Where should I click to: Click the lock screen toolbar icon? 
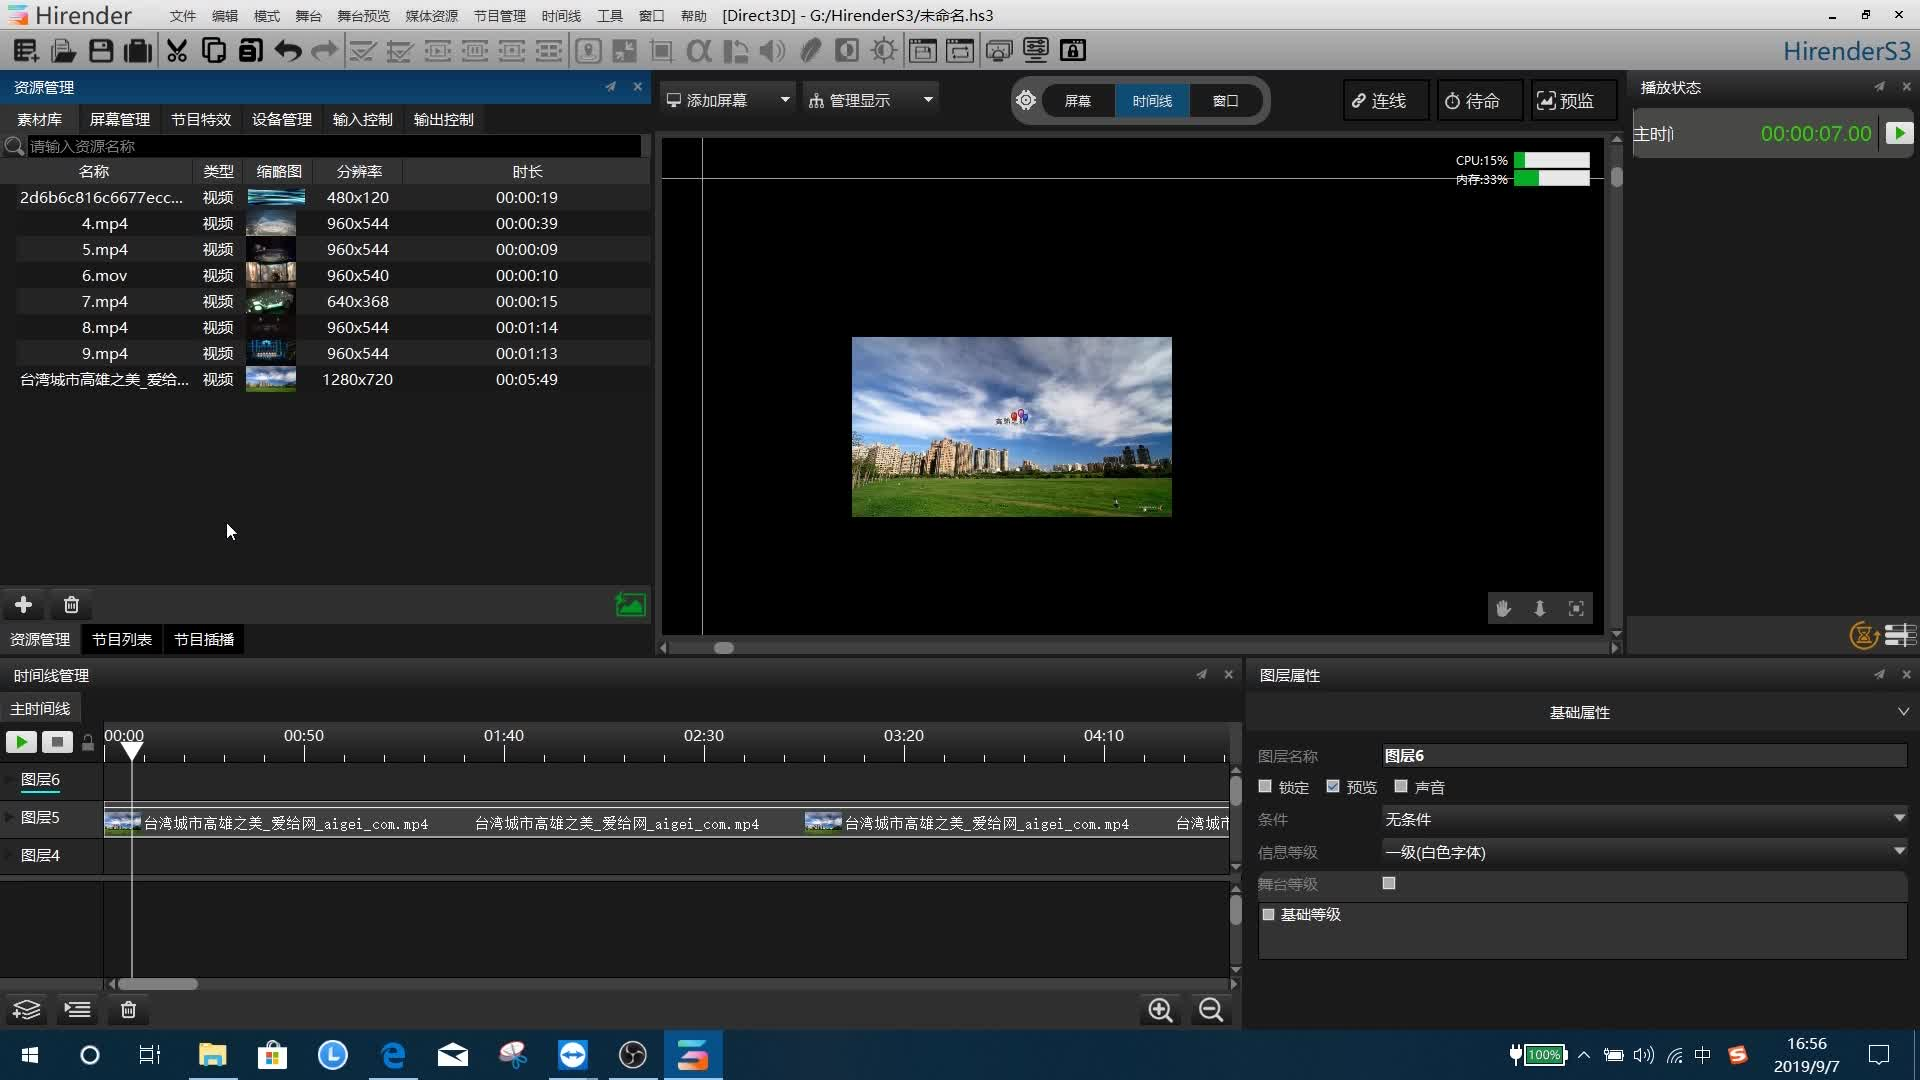tap(1072, 50)
